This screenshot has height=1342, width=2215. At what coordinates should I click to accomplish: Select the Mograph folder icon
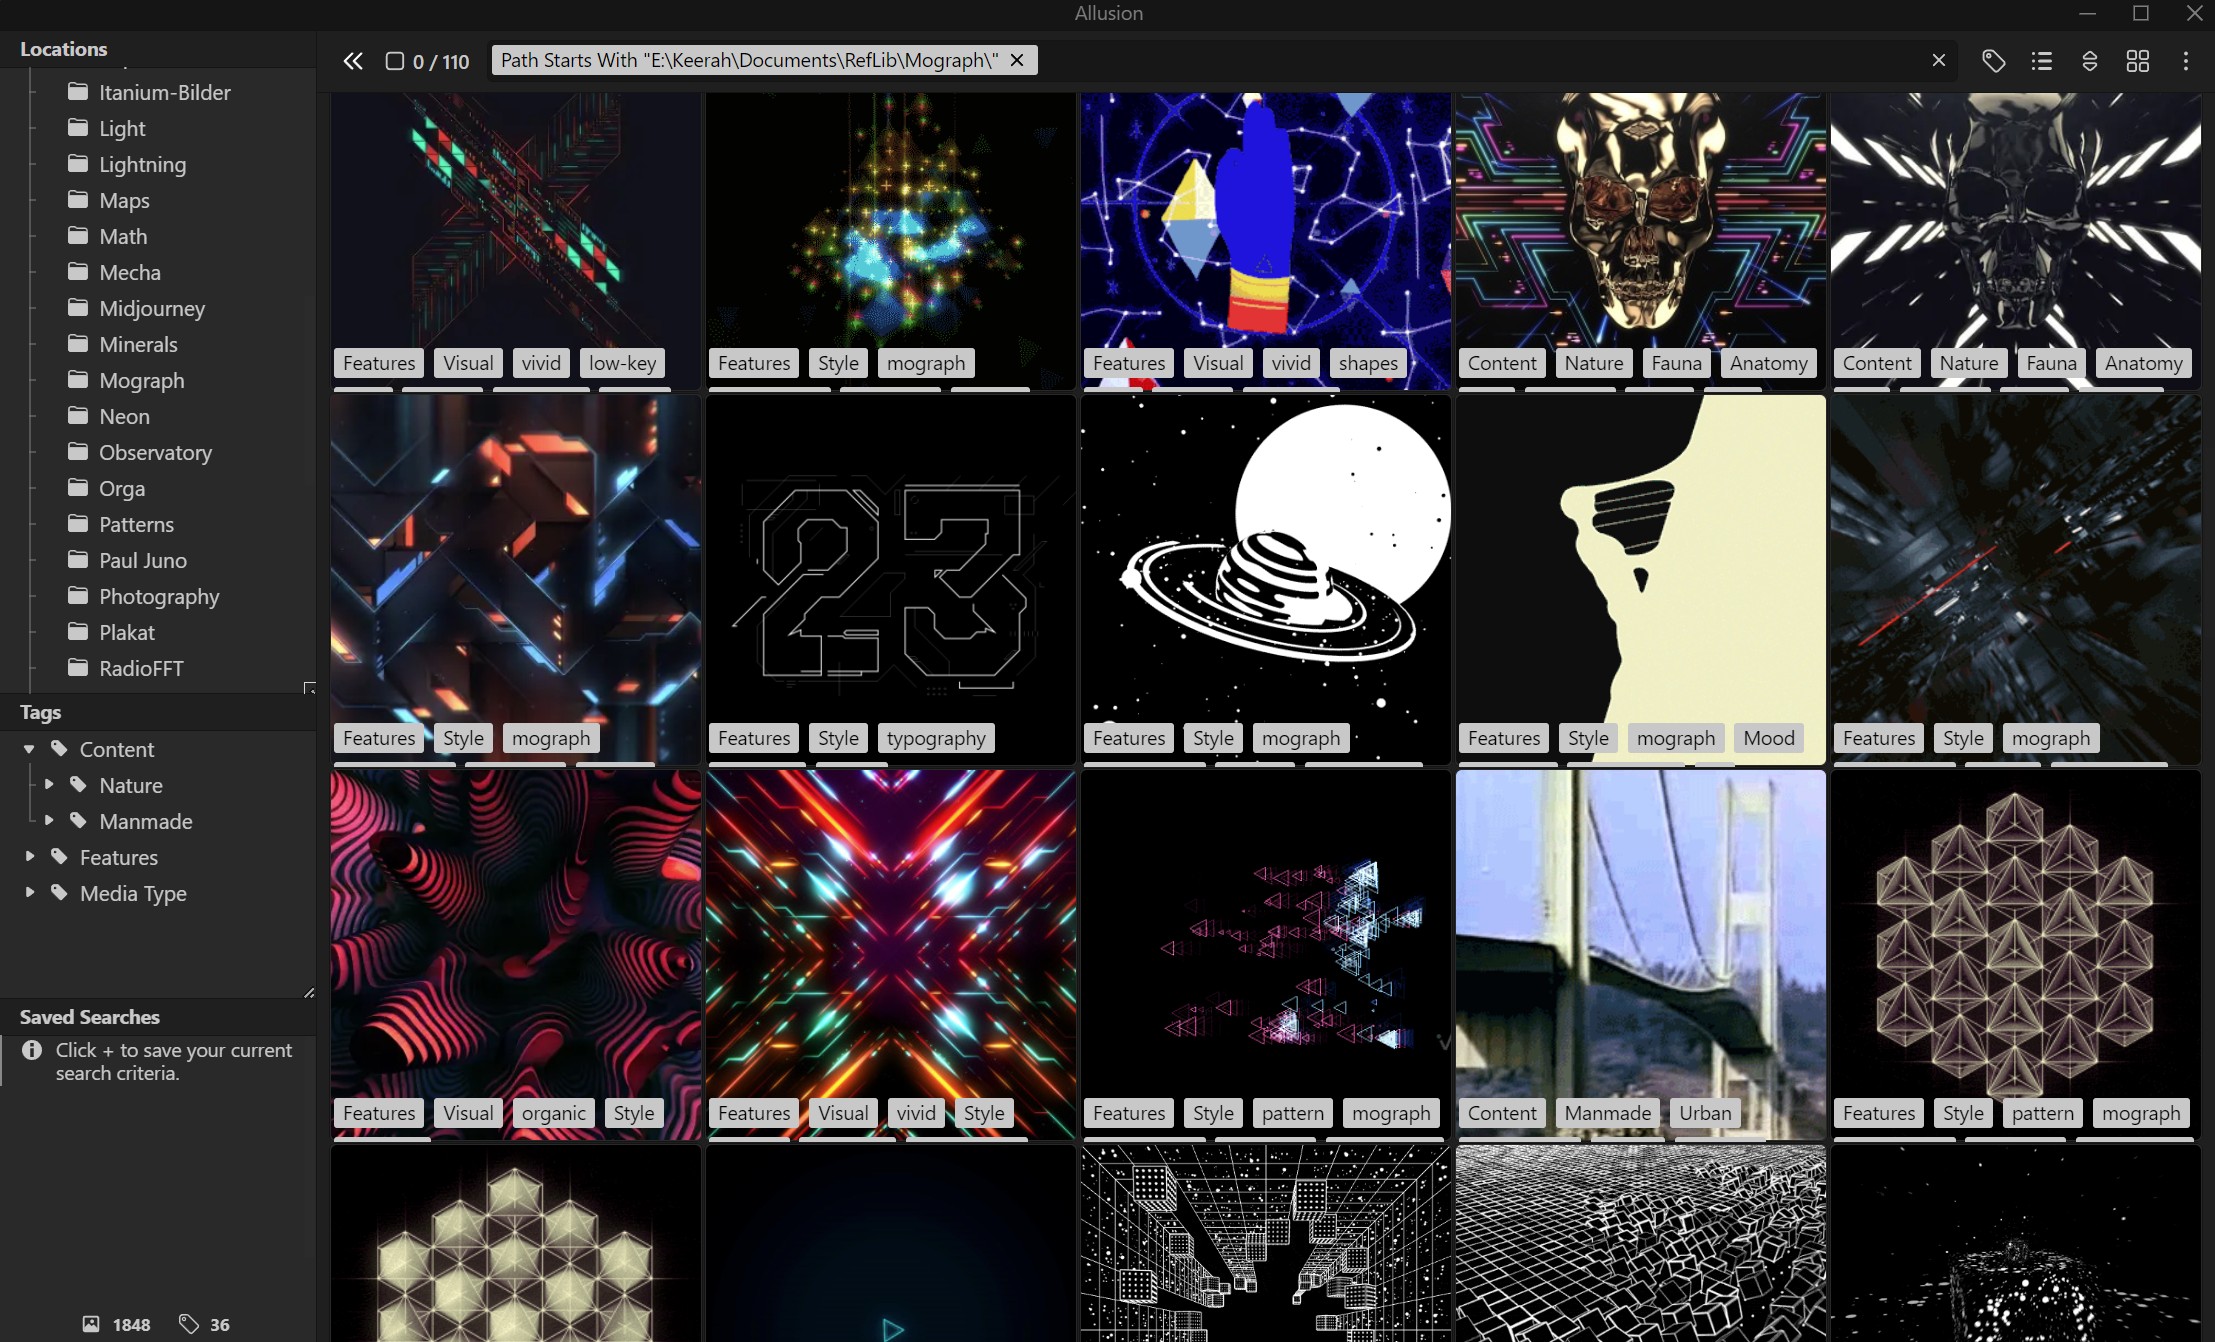78,379
